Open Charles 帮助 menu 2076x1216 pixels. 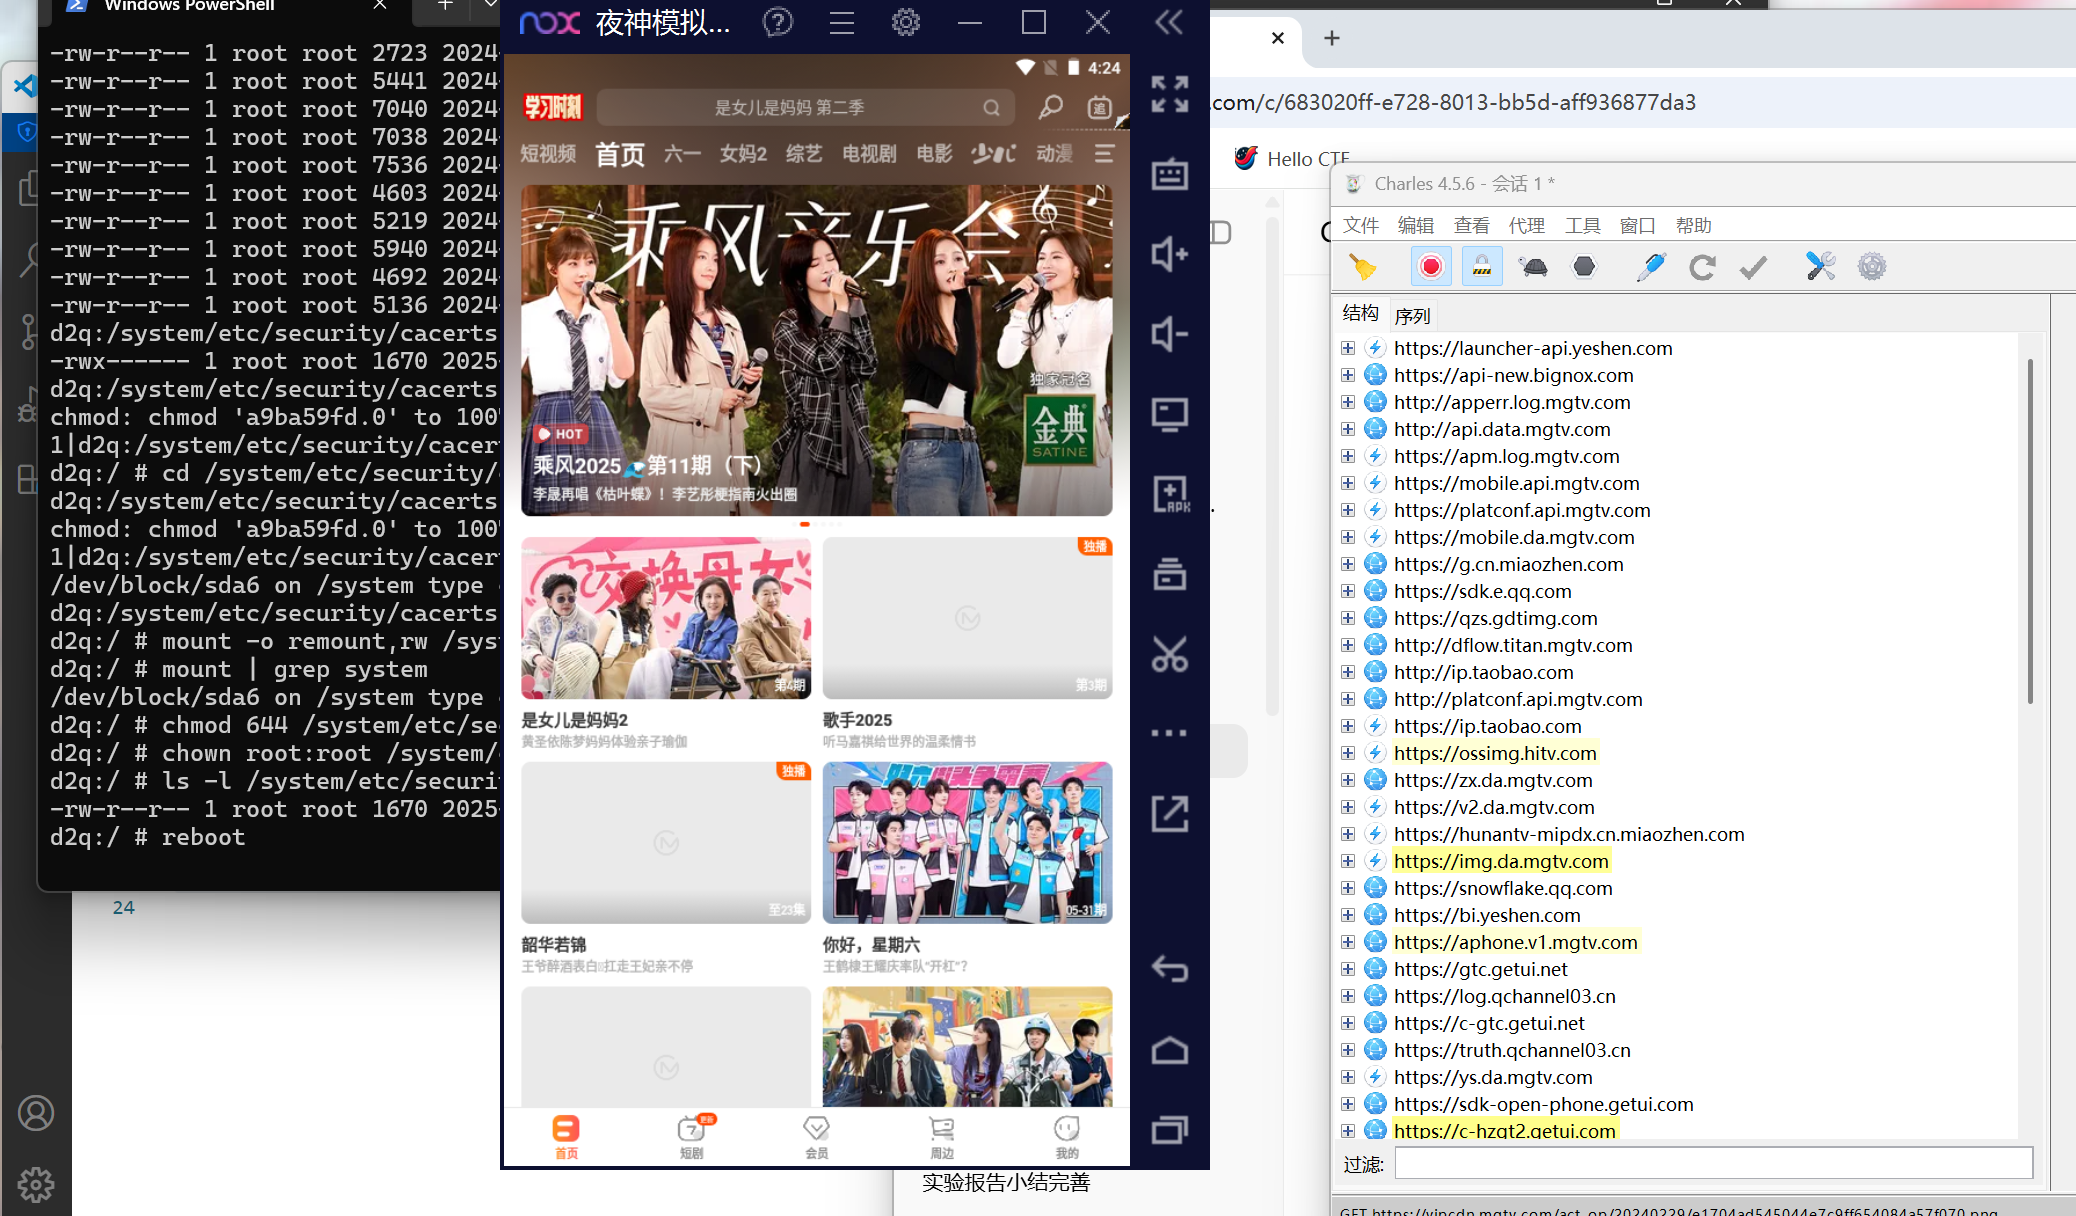pyautogui.click(x=1693, y=226)
